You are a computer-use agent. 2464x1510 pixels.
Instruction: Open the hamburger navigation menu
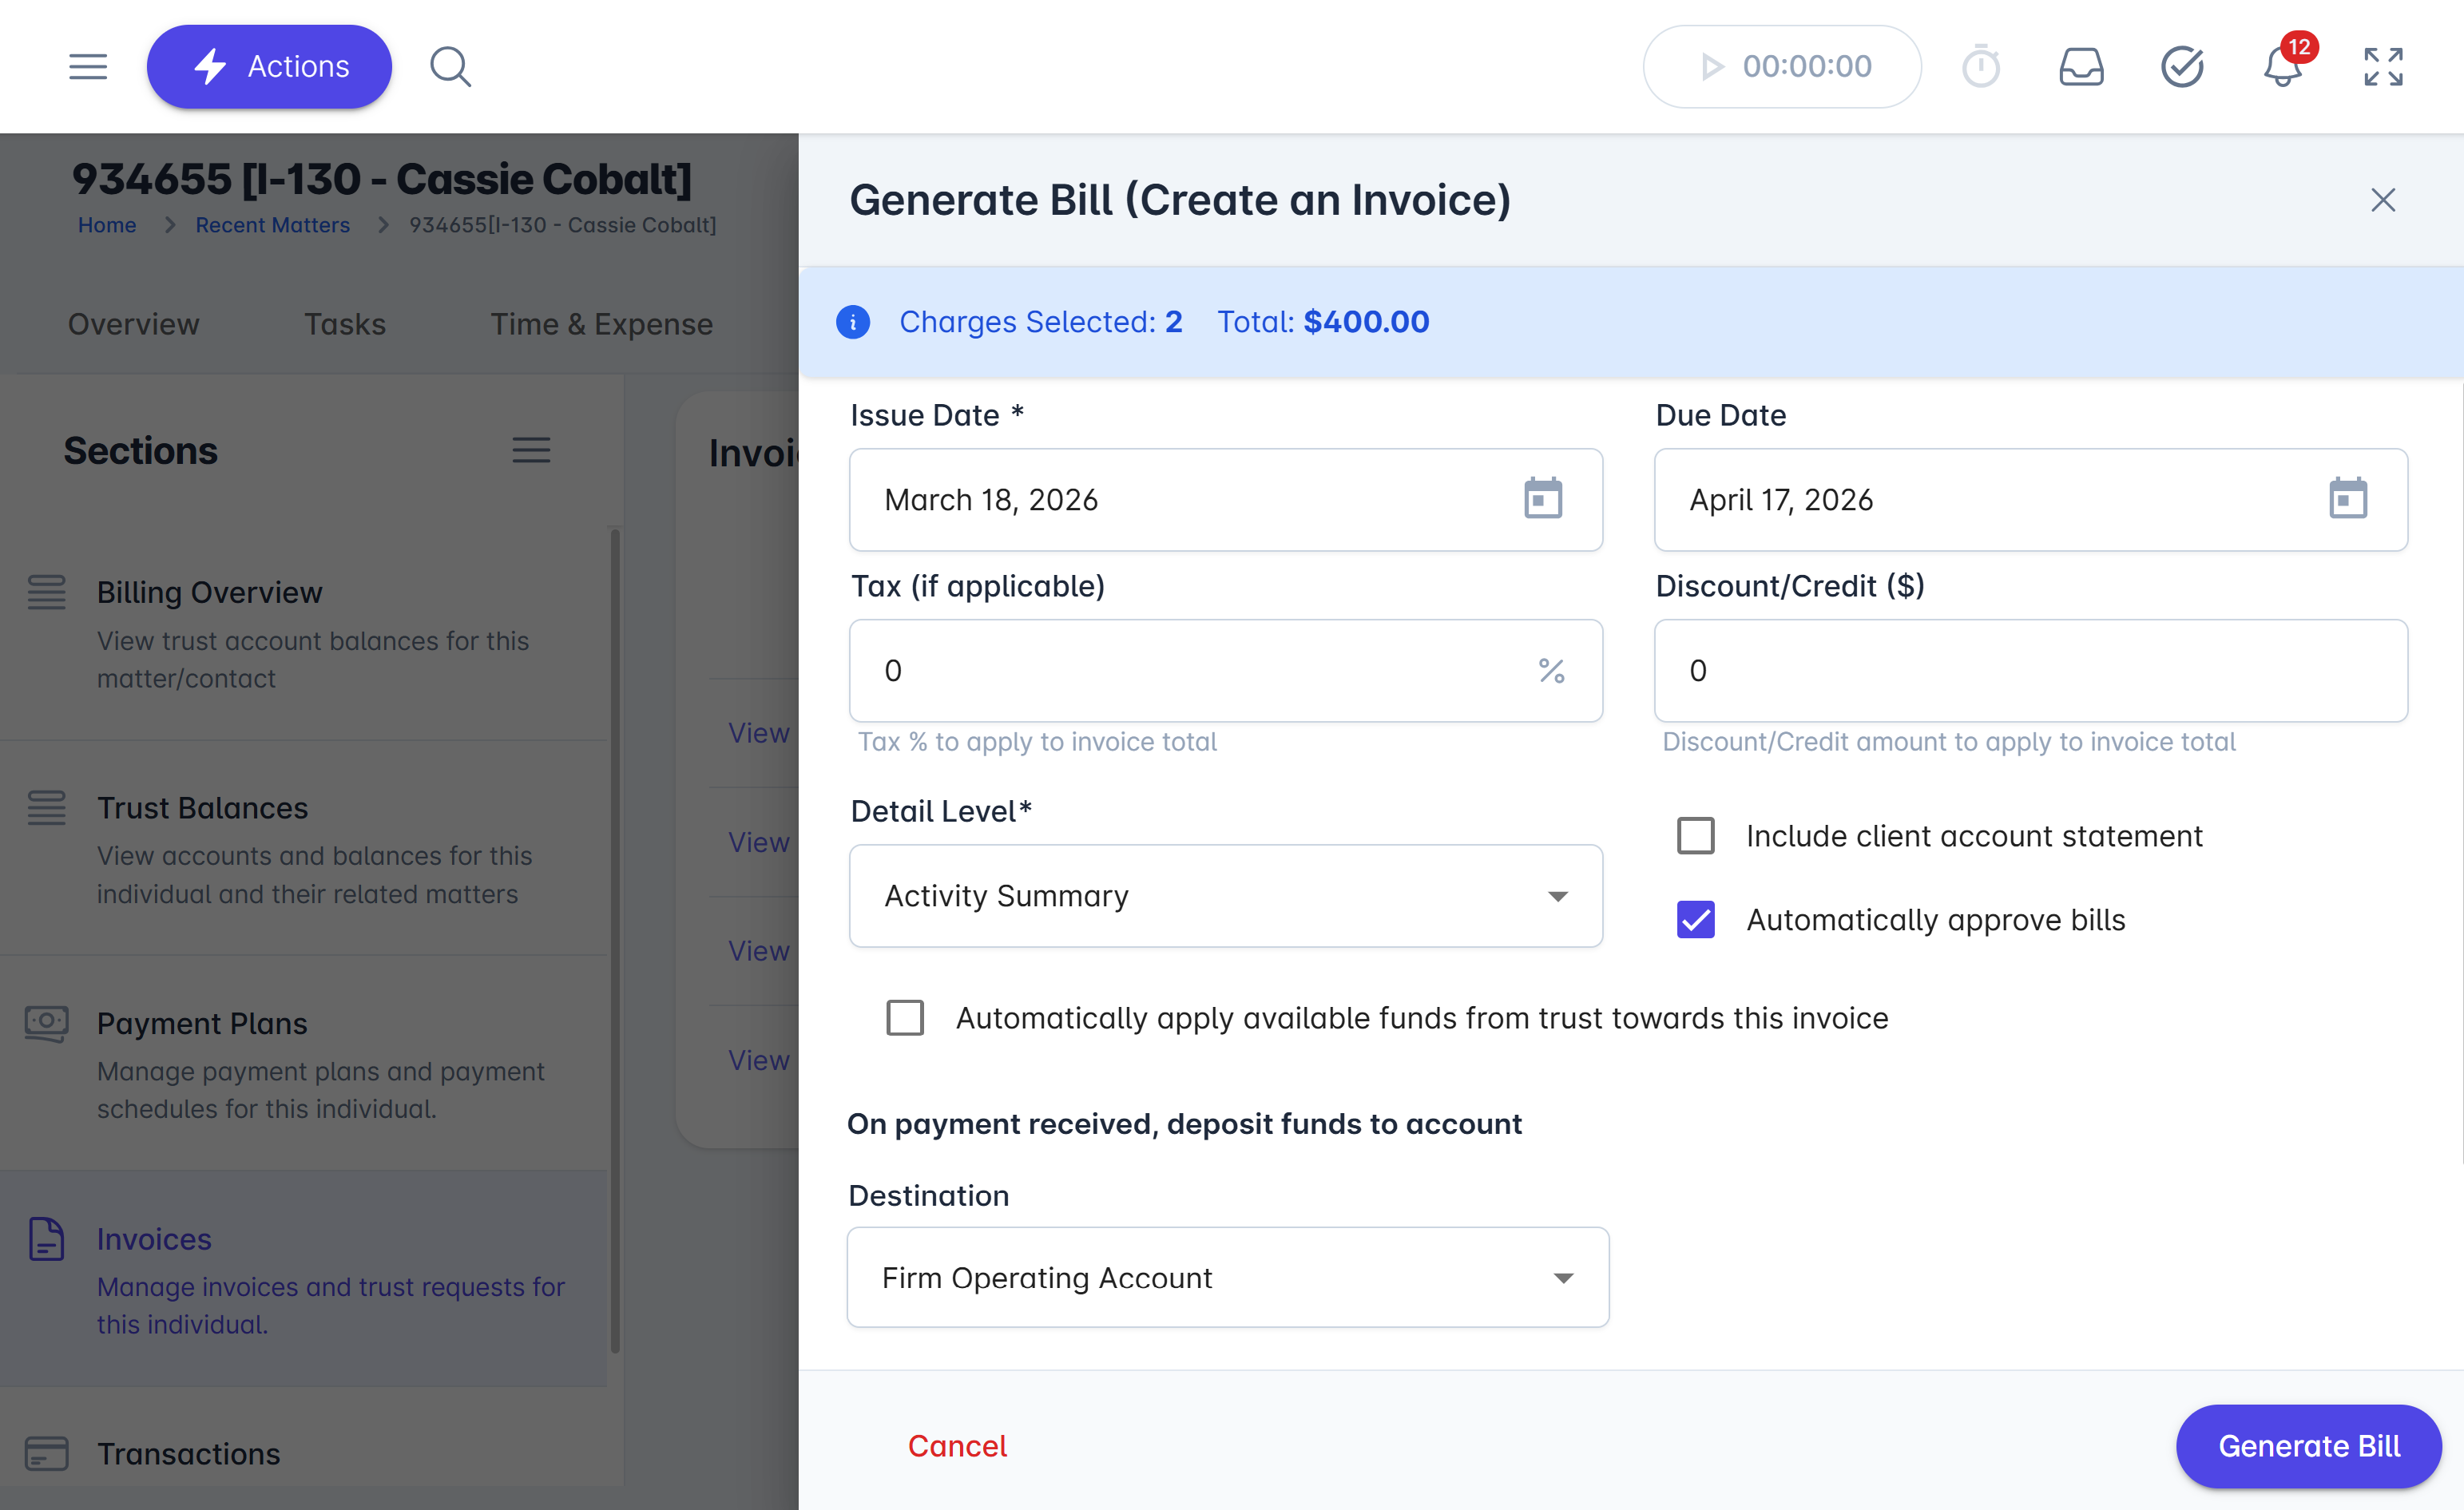coord(88,67)
